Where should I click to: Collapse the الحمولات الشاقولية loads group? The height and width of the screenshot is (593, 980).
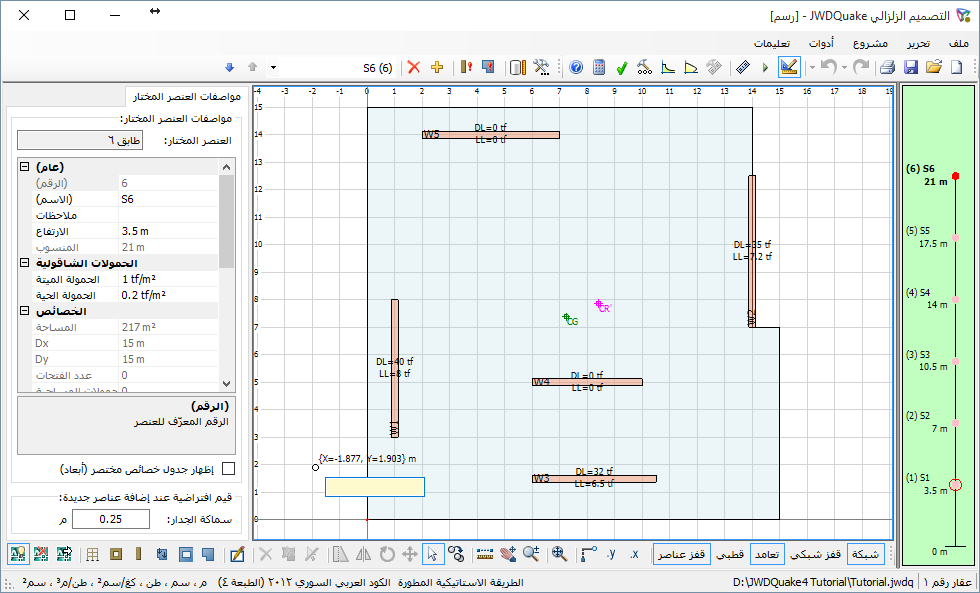coord(24,263)
